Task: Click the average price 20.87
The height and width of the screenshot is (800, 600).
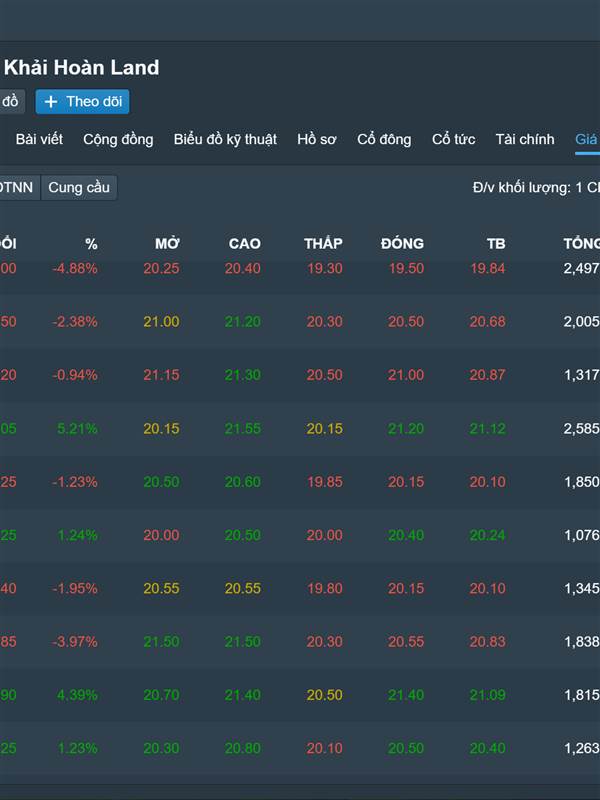Action: [488, 375]
